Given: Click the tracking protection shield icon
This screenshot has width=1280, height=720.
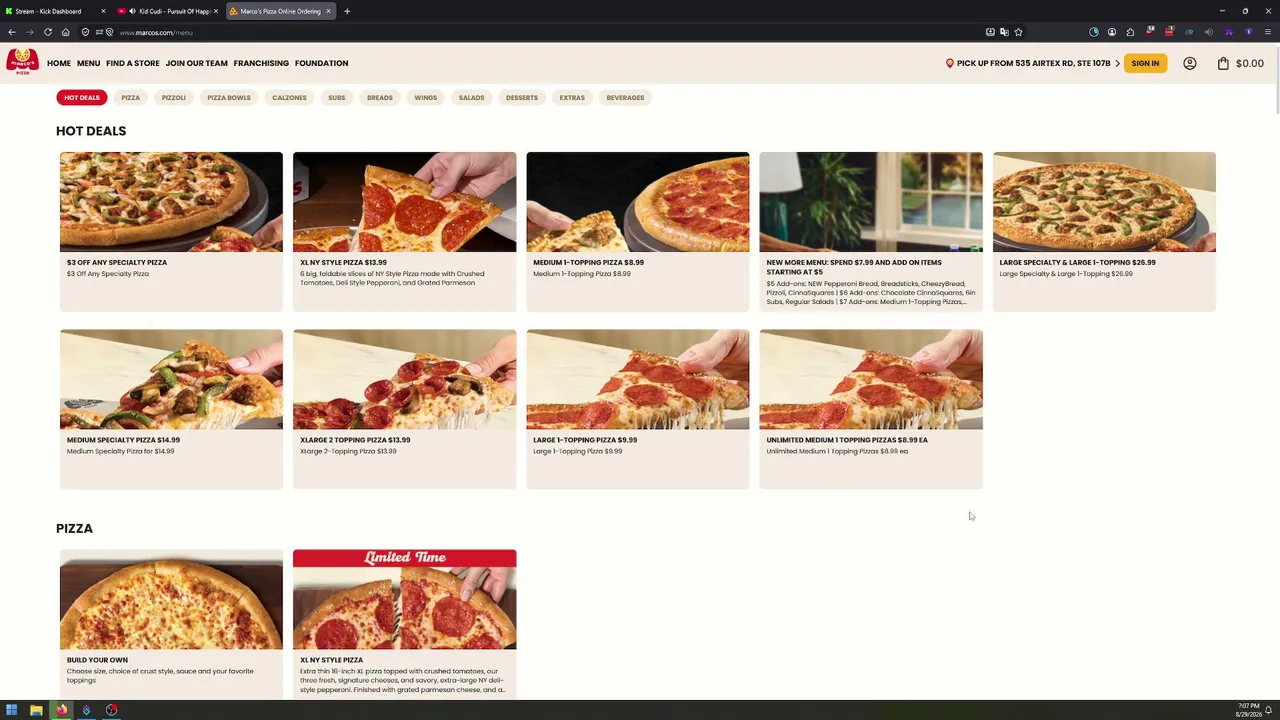Looking at the screenshot, I should point(85,32).
